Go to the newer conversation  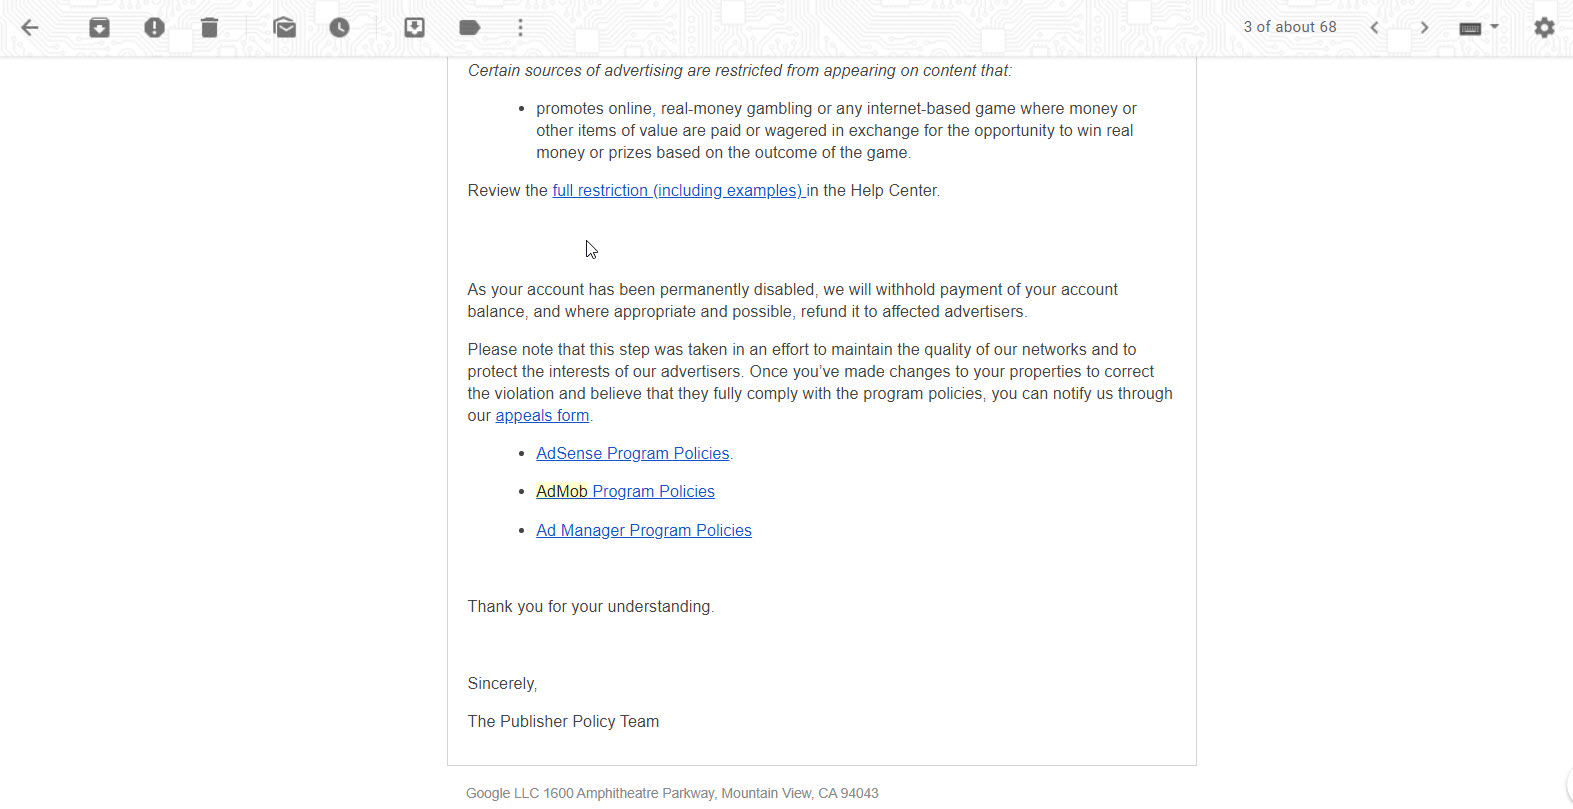(1375, 28)
